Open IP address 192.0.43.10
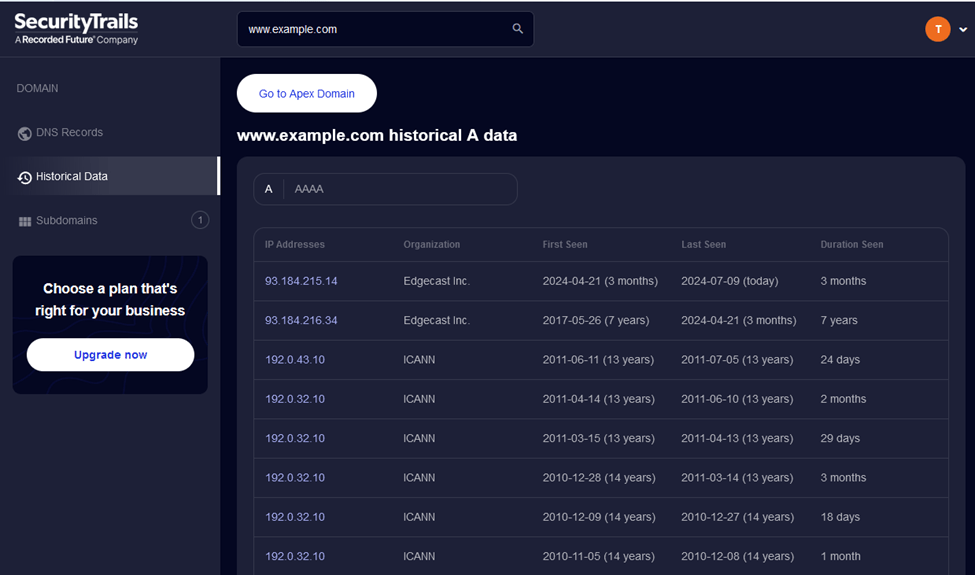This screenshot has height=575, width=975. (x=295, y=359)
